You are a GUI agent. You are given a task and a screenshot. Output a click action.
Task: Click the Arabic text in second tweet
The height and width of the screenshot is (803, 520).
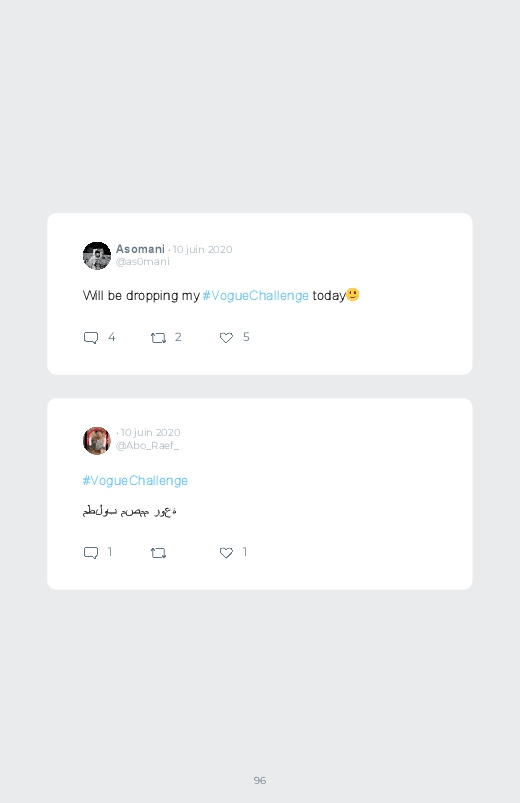[x=130, y=511]
